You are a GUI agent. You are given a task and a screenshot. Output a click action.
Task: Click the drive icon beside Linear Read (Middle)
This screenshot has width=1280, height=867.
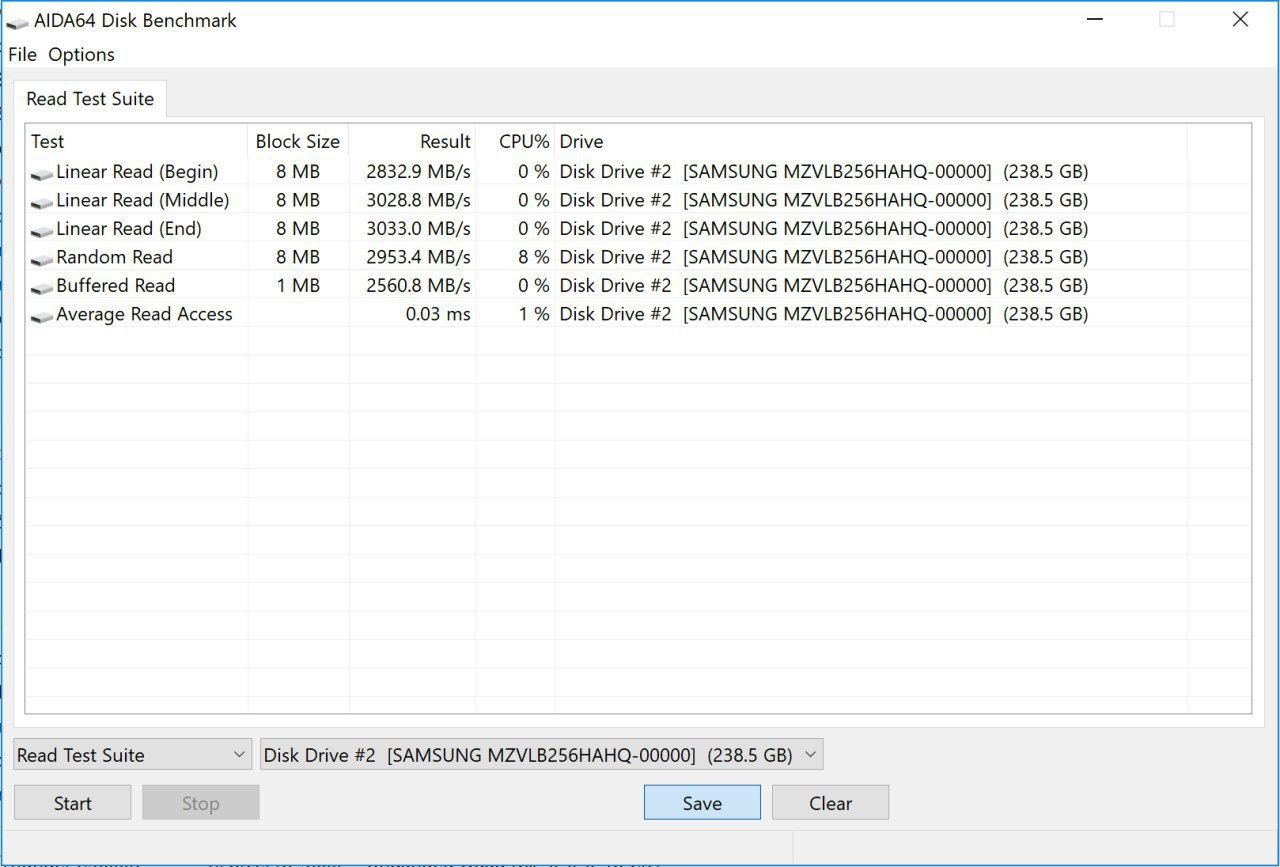click(41, 202)
